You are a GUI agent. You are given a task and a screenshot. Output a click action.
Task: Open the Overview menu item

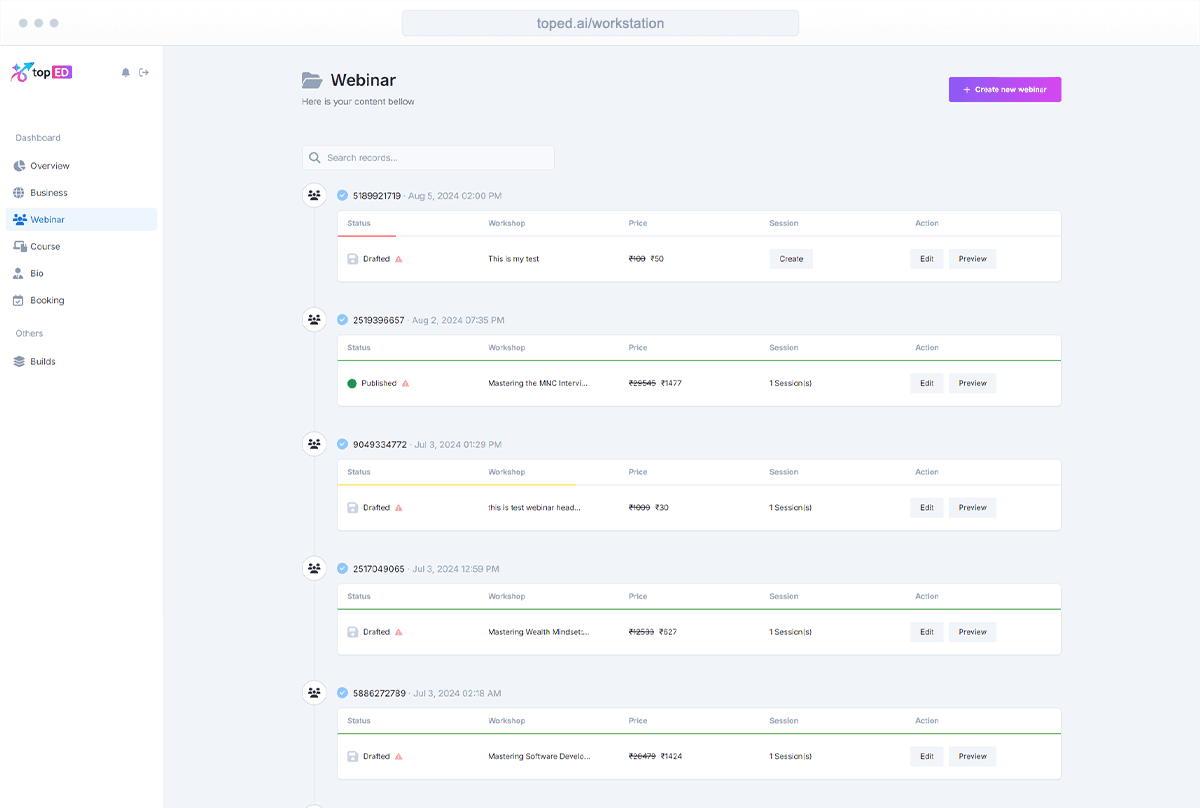pos(50,166)
